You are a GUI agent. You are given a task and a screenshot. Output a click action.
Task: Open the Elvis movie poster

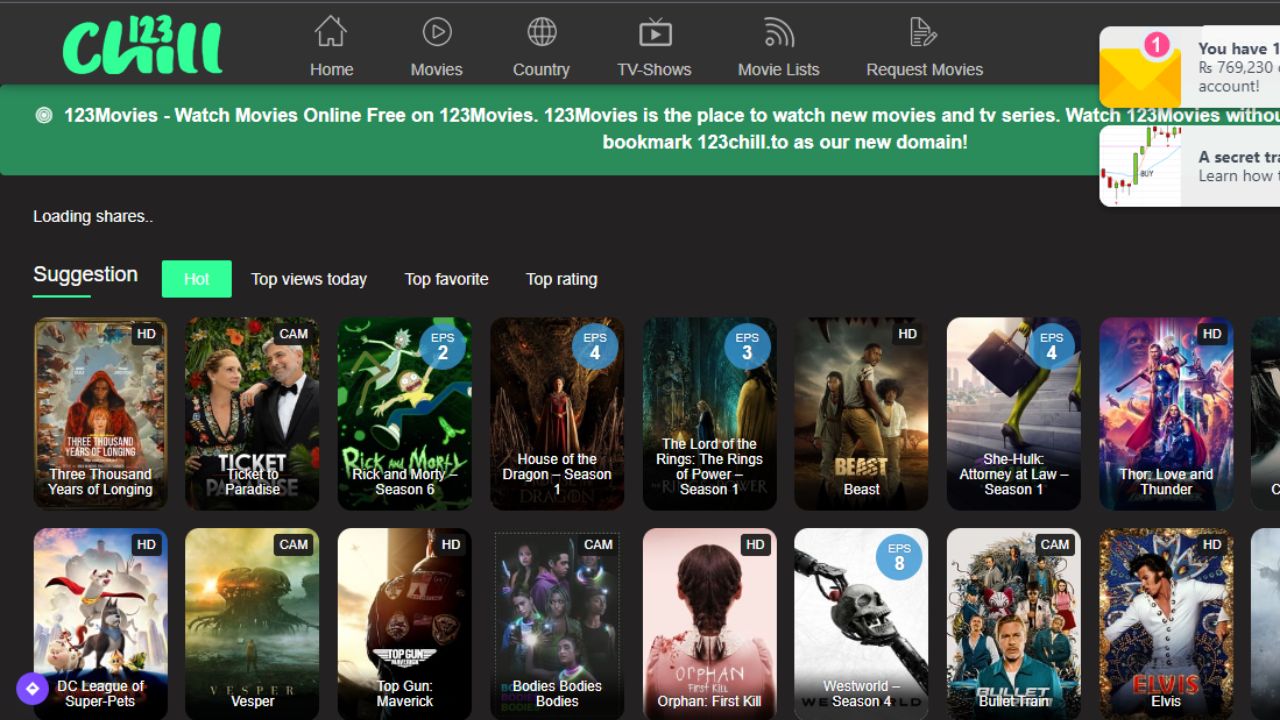pyautogui.click(x=1166, y=623)
